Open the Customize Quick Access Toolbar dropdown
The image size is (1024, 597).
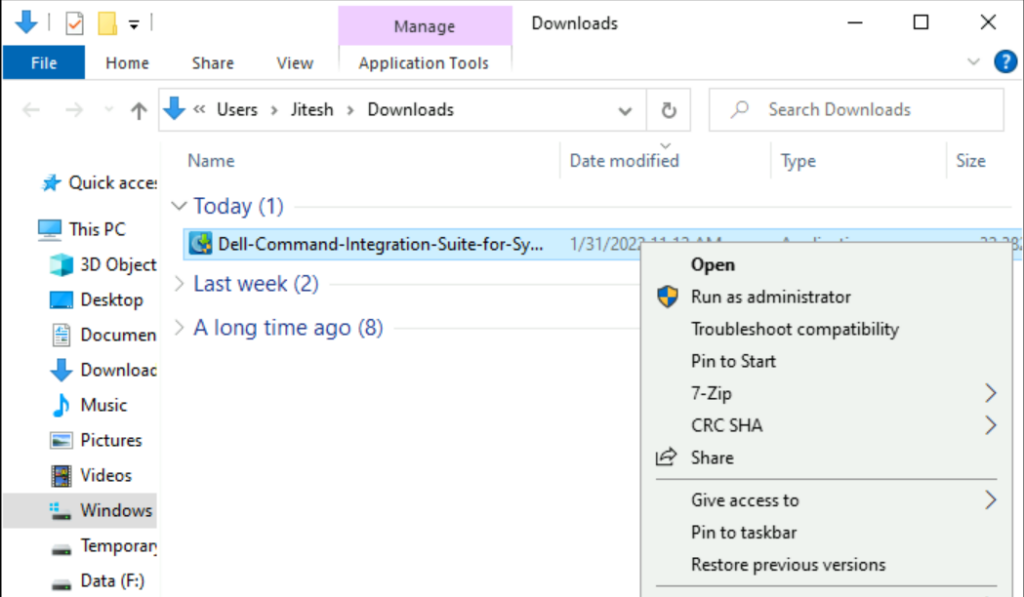click(x=134, y=25)
